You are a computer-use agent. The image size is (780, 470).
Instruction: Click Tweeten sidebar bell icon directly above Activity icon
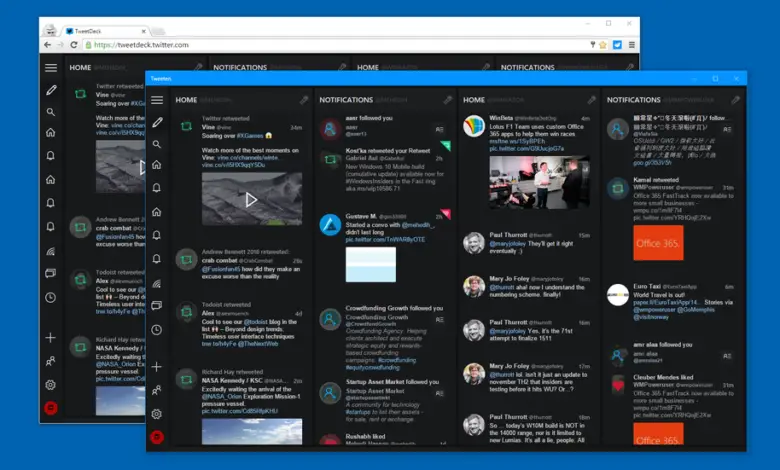157,259
